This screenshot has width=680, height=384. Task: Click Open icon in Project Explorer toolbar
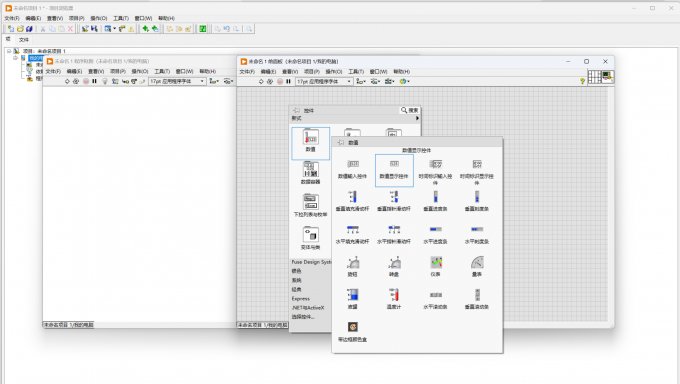20,29
